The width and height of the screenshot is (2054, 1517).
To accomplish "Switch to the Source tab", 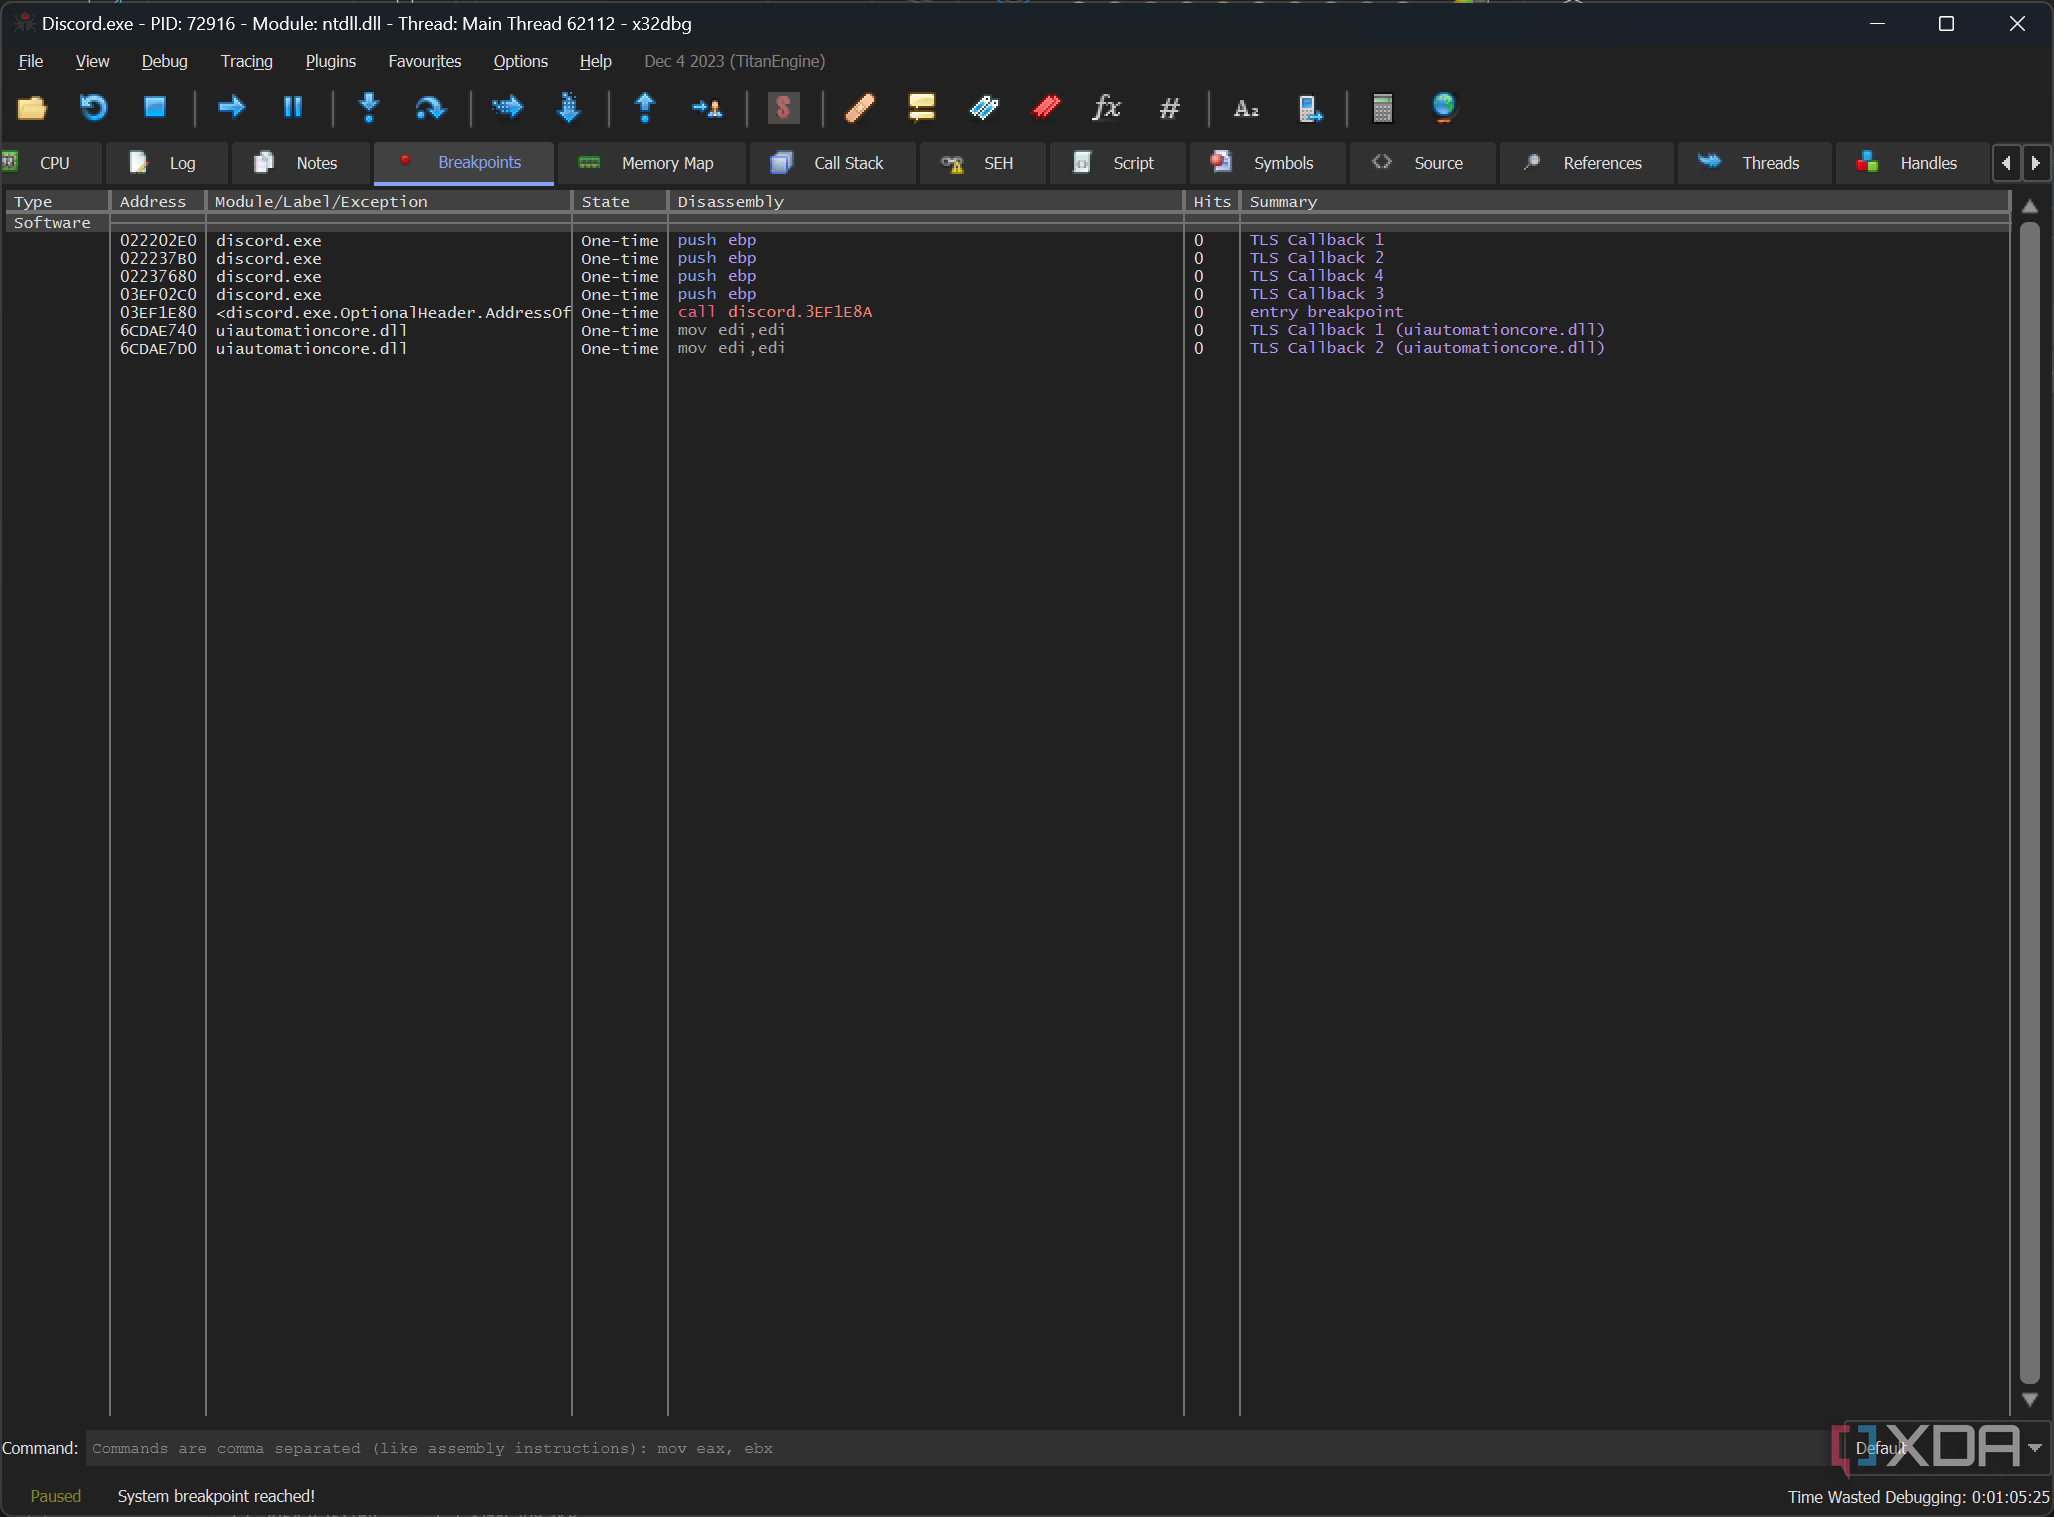I will pos(1422,163).
